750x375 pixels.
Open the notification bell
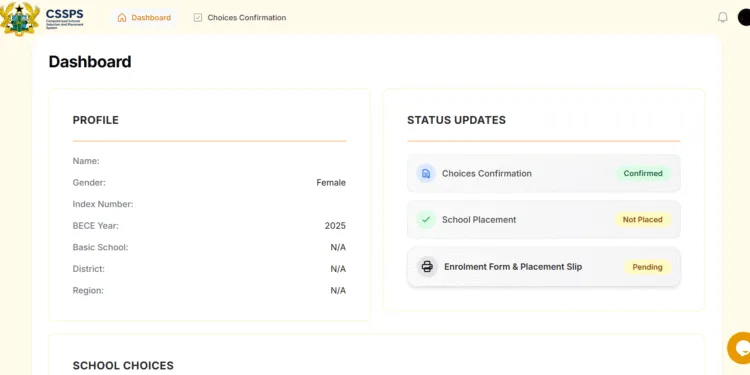click(722, 18)
